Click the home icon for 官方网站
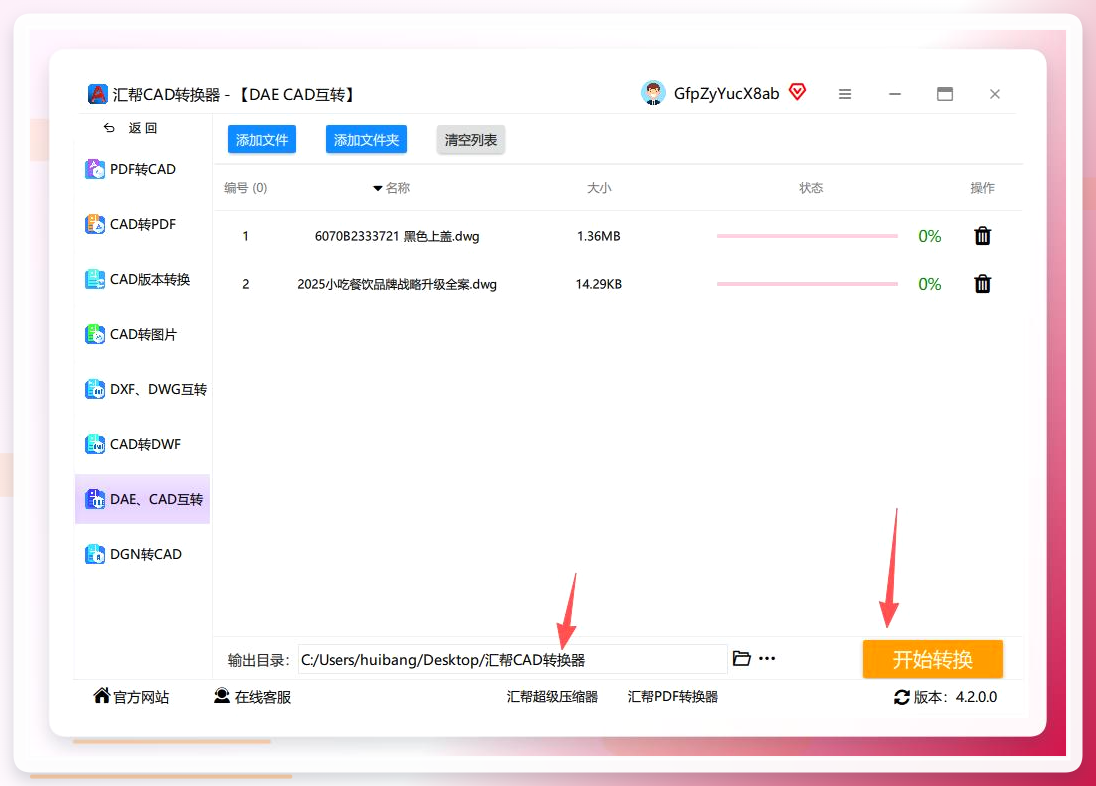The image size is (1096, 786). [x=102, y=696]
